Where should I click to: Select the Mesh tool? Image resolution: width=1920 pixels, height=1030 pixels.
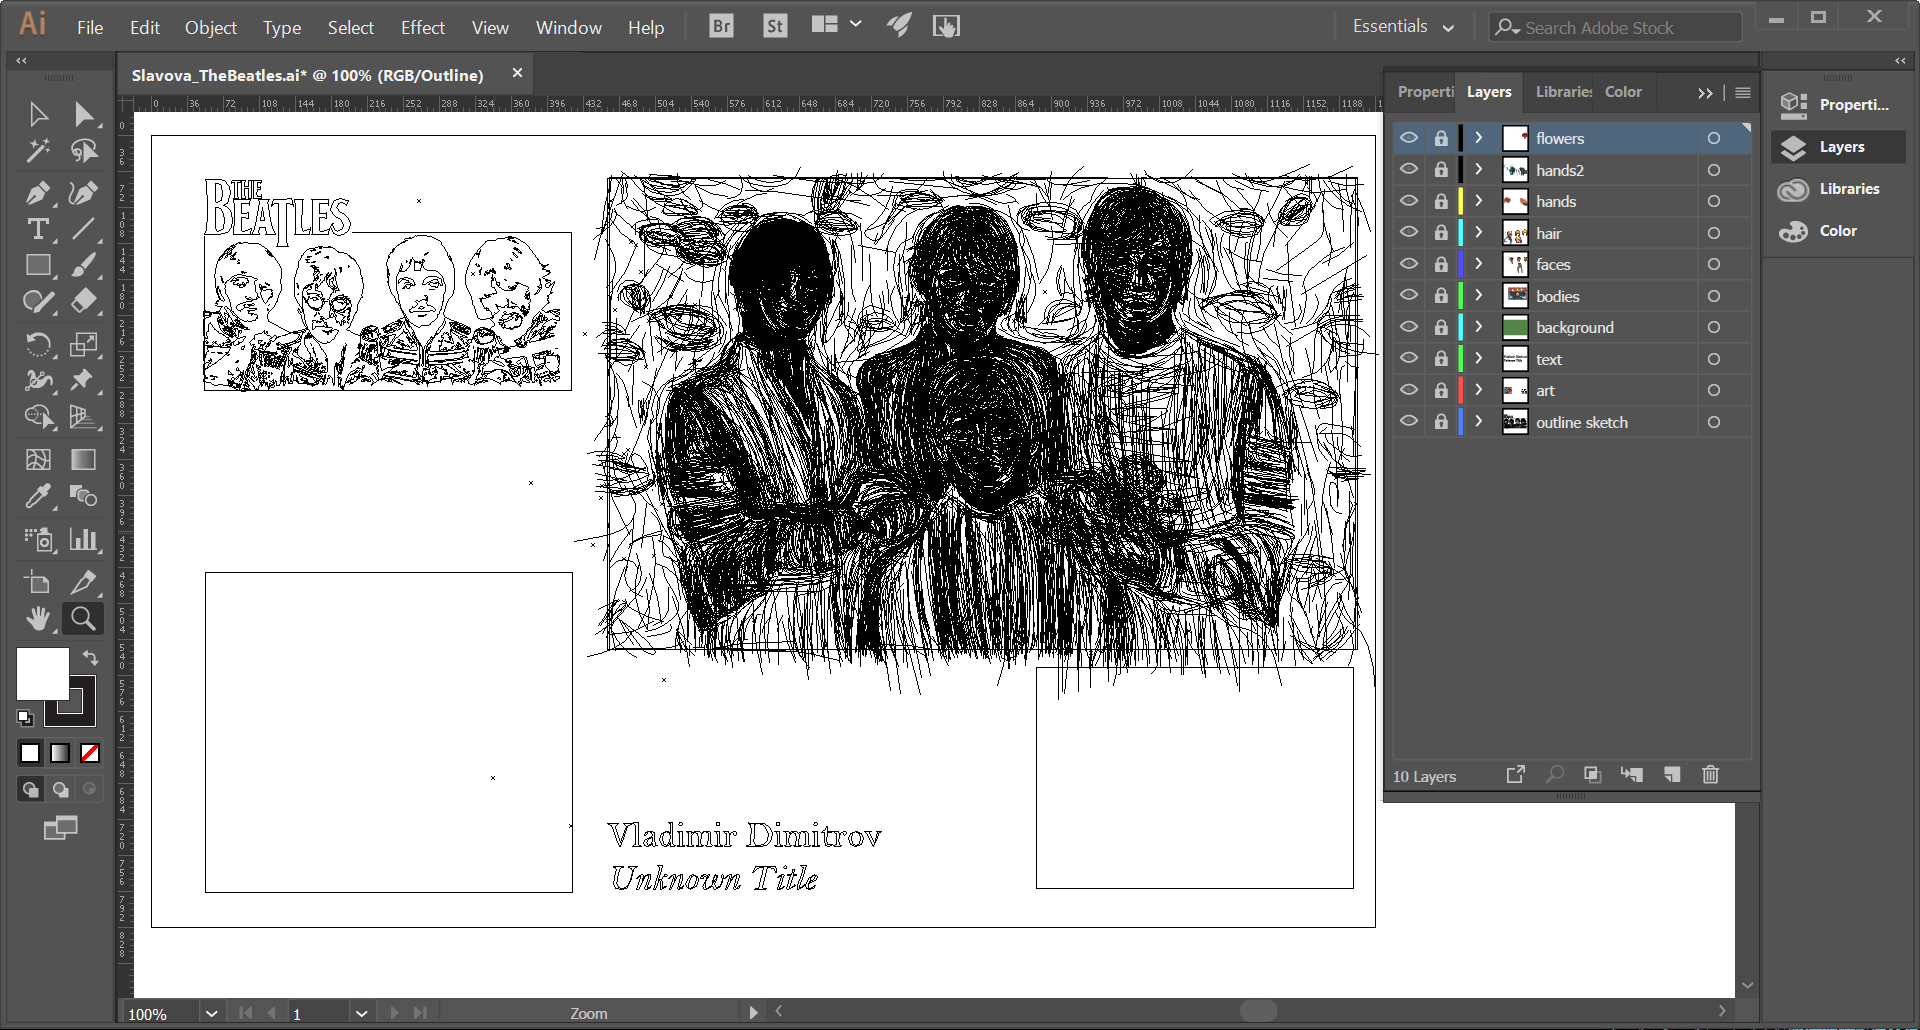pos(38,460)
